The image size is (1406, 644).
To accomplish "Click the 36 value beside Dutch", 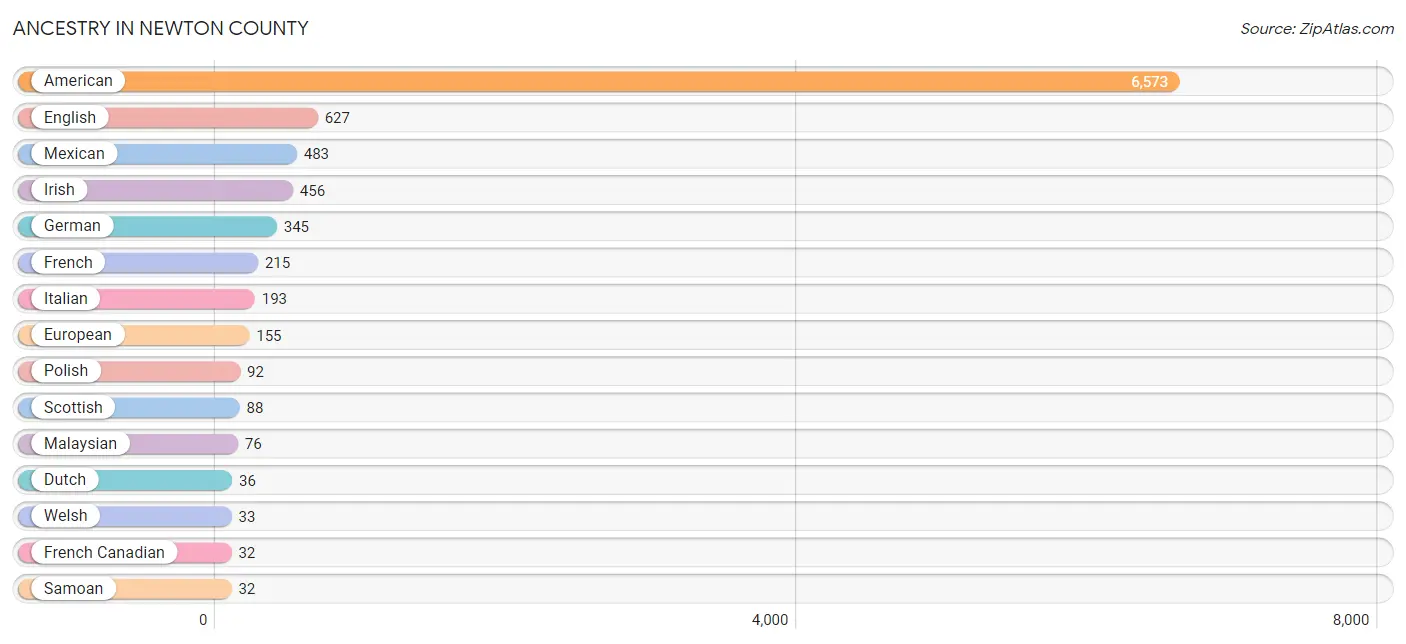I will tap(247, 480).
